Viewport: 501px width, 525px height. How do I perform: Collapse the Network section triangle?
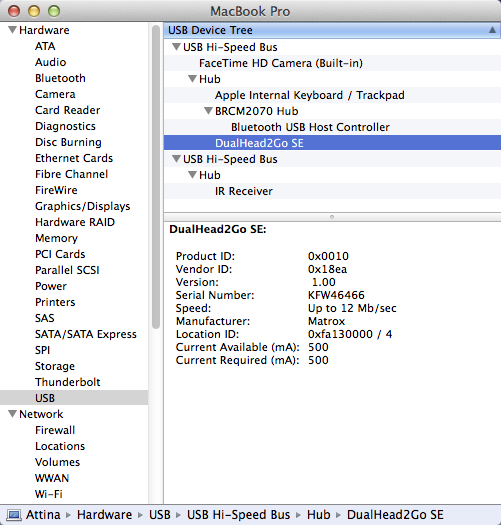[x=12, y=414]
